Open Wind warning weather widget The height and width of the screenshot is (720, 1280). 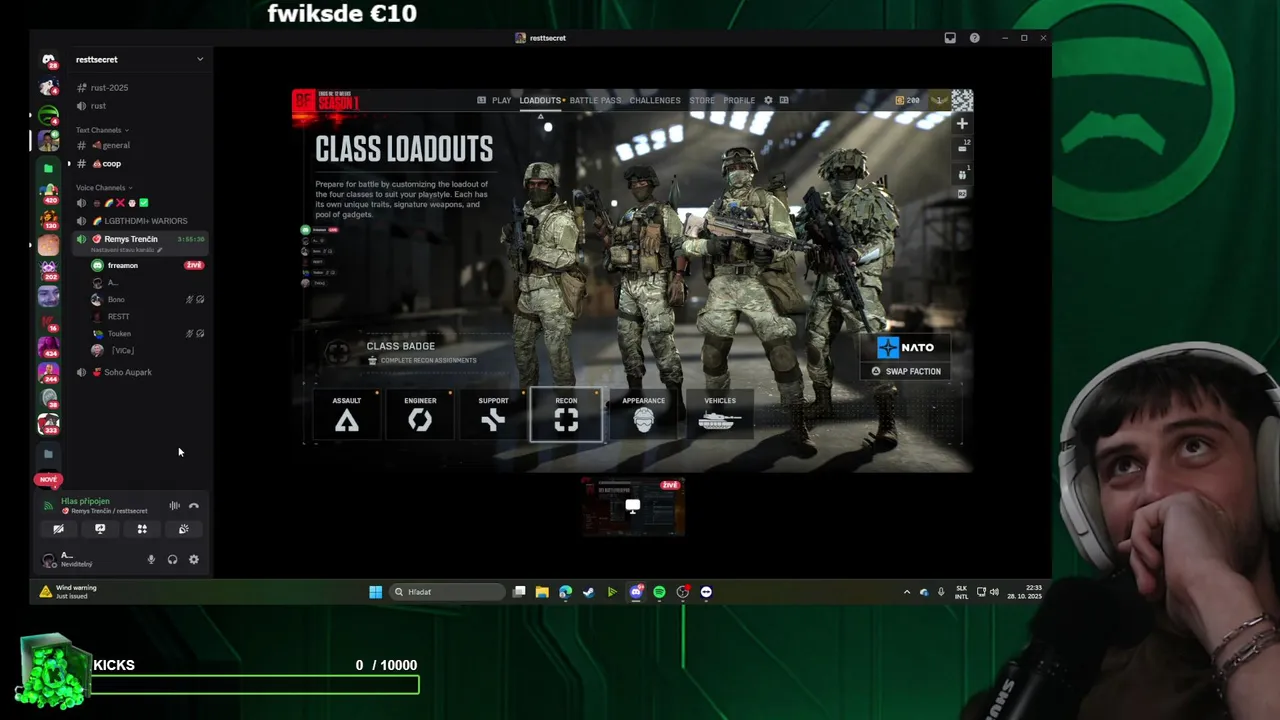click(68, 592)
